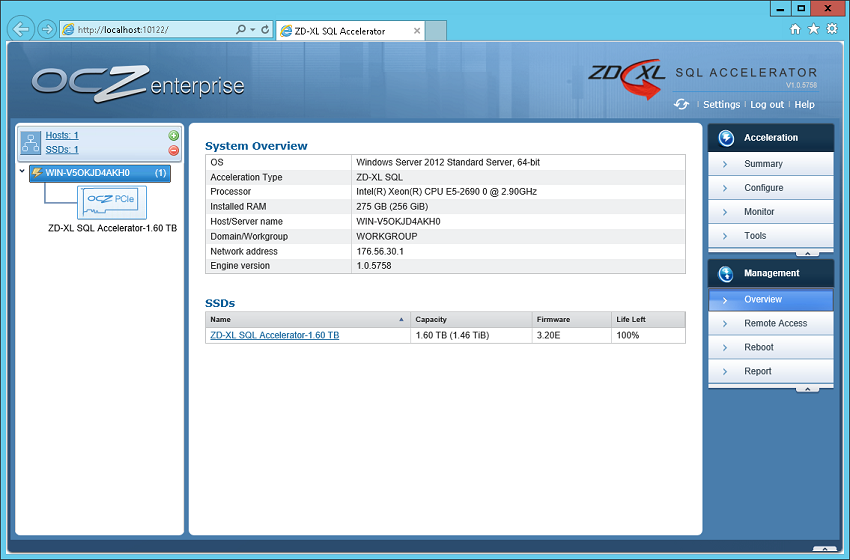Viewport: 850px width, 560px height.
Task: Click the 3.20E firmware cell
Action: point(572,335)
